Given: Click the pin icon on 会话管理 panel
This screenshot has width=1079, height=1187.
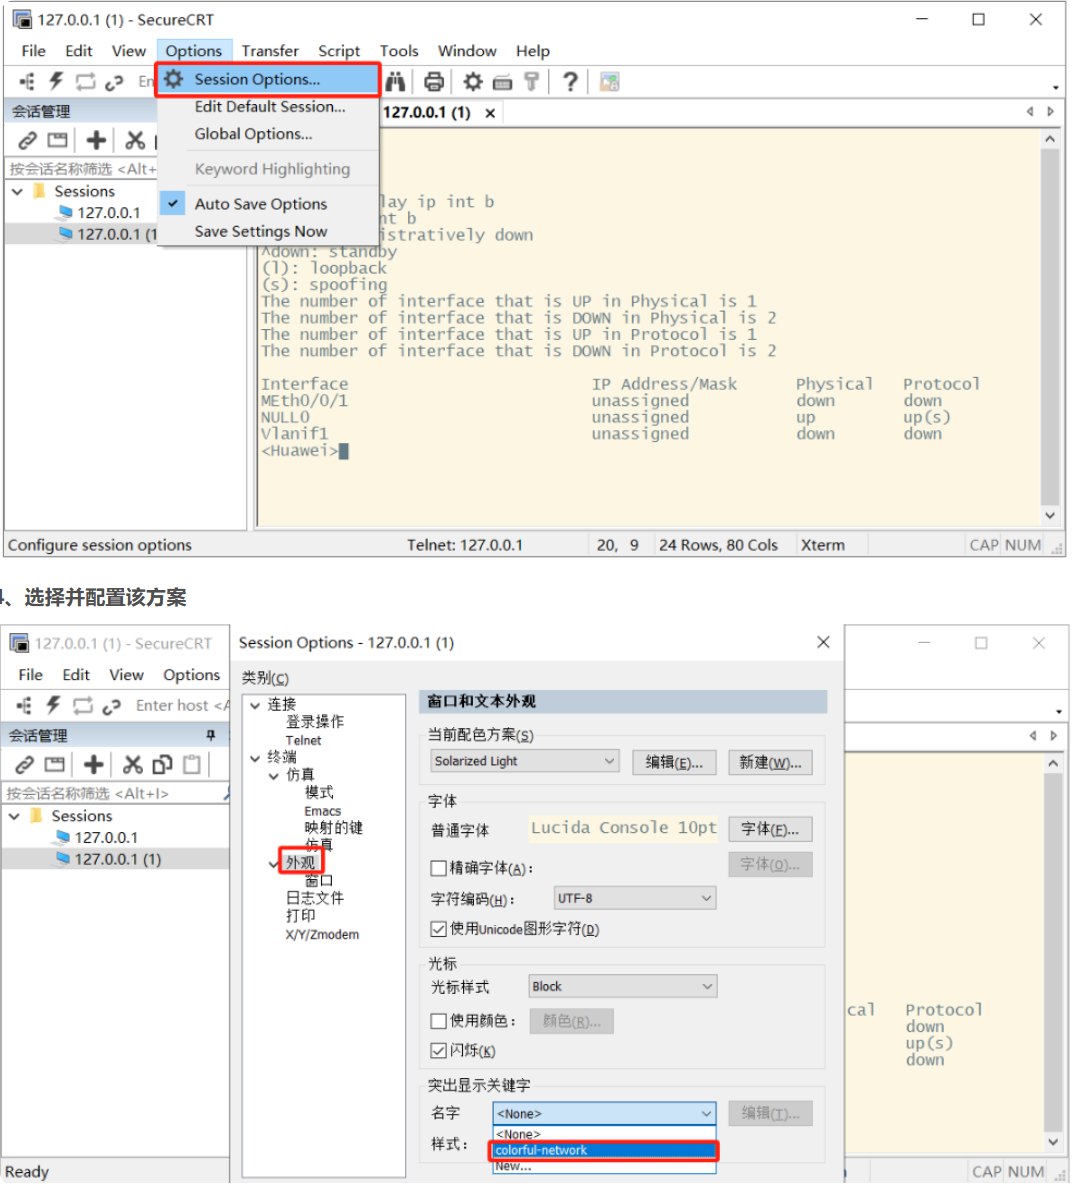Looking at the screenshot, I should (x=210, y=735).
